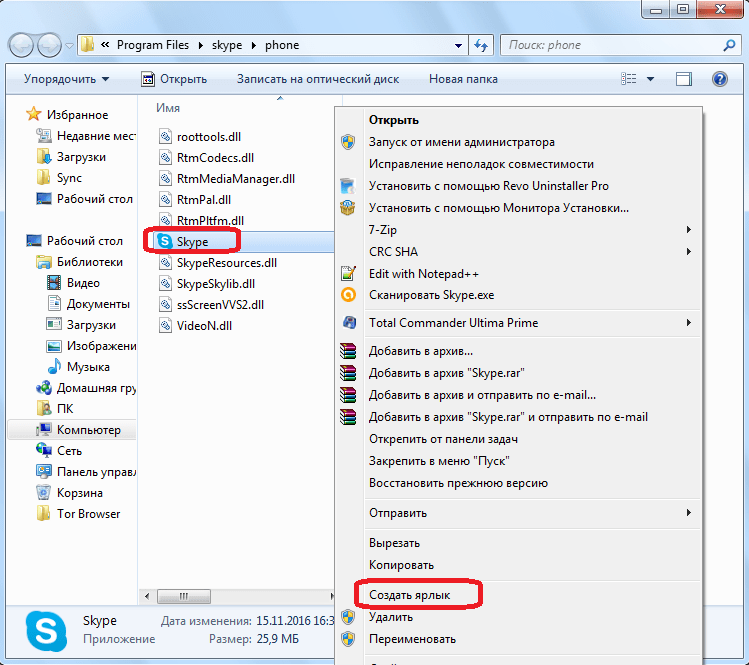Click scrollbar left arrow in file list

click(x=147, y=596)
